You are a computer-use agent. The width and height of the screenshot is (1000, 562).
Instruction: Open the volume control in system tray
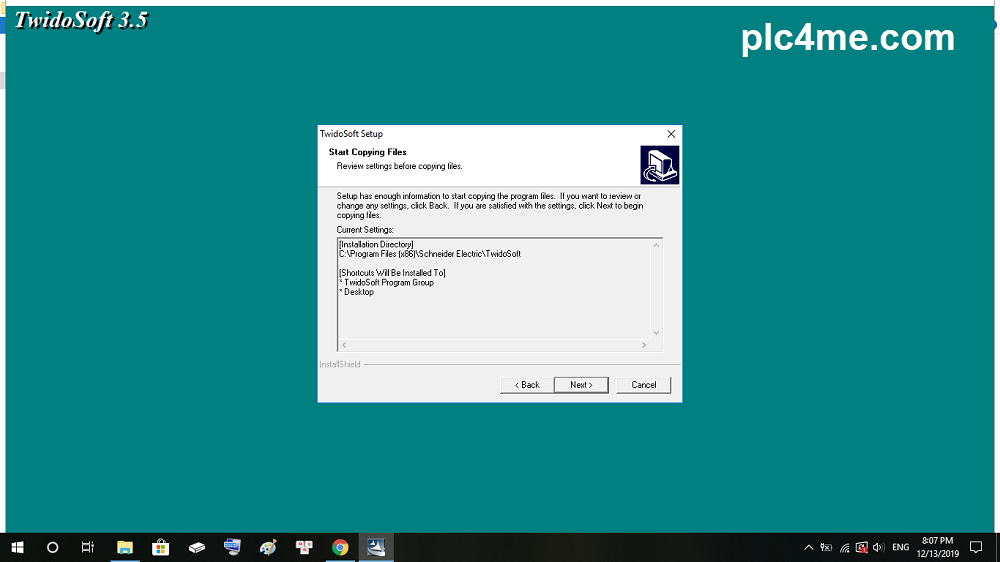(x=878, y=548)
